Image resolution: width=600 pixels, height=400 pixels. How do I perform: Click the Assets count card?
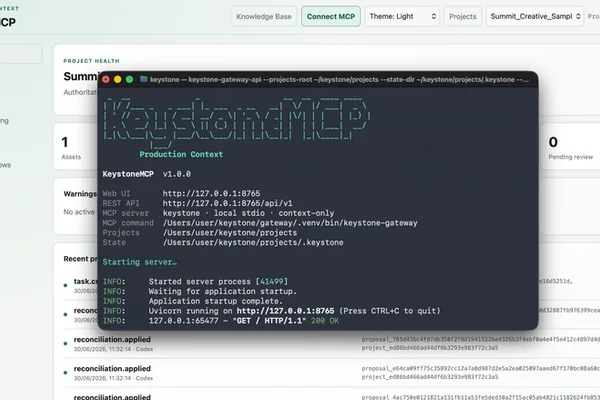pos(76,146)
